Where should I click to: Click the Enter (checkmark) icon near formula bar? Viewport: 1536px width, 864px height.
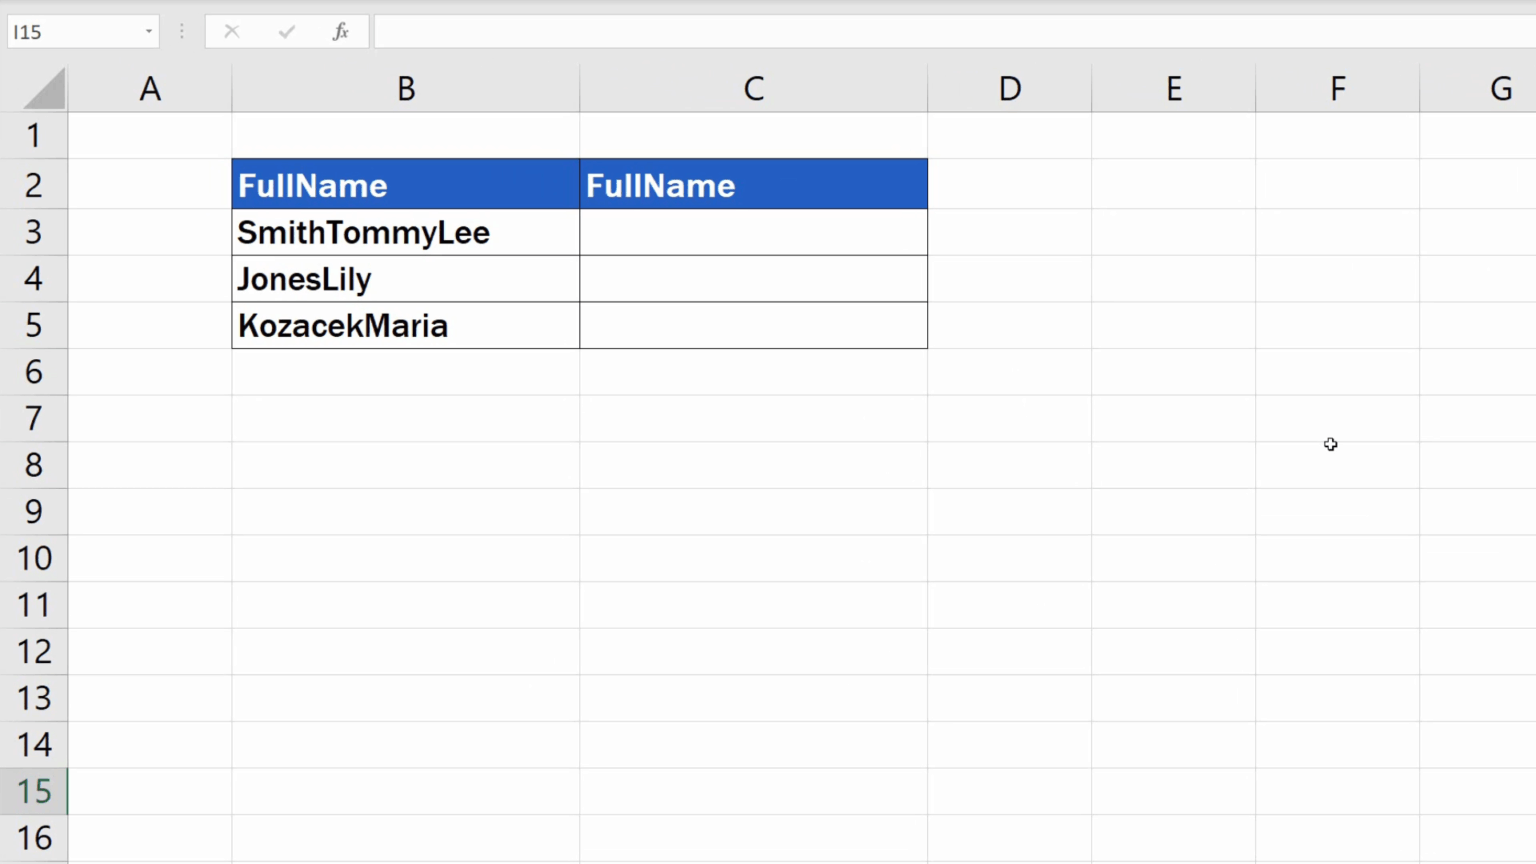pos(286,31)
